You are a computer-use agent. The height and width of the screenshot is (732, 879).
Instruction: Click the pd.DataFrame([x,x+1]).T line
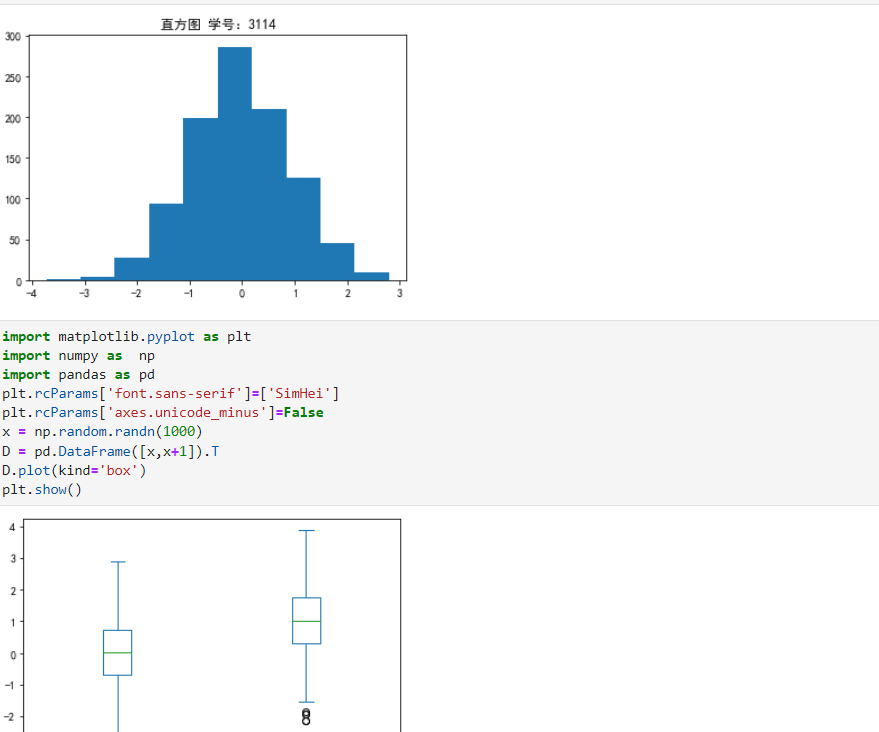(110, 451)
